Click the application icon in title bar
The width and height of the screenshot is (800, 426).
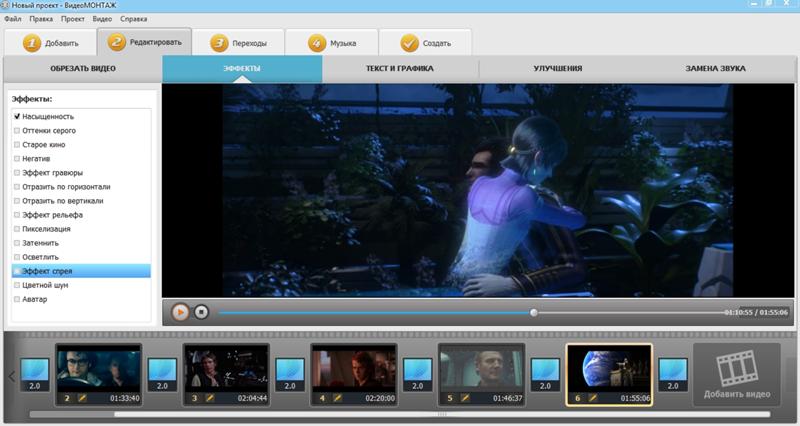coord(5,5)
